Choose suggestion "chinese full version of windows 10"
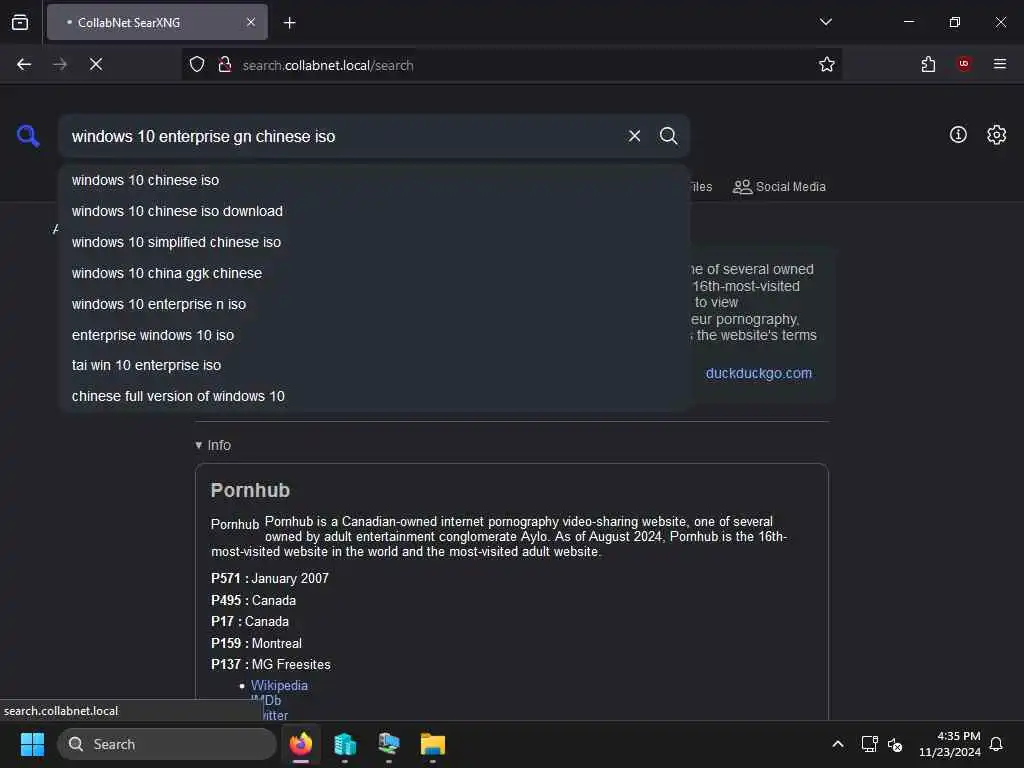 coord(374,396)
